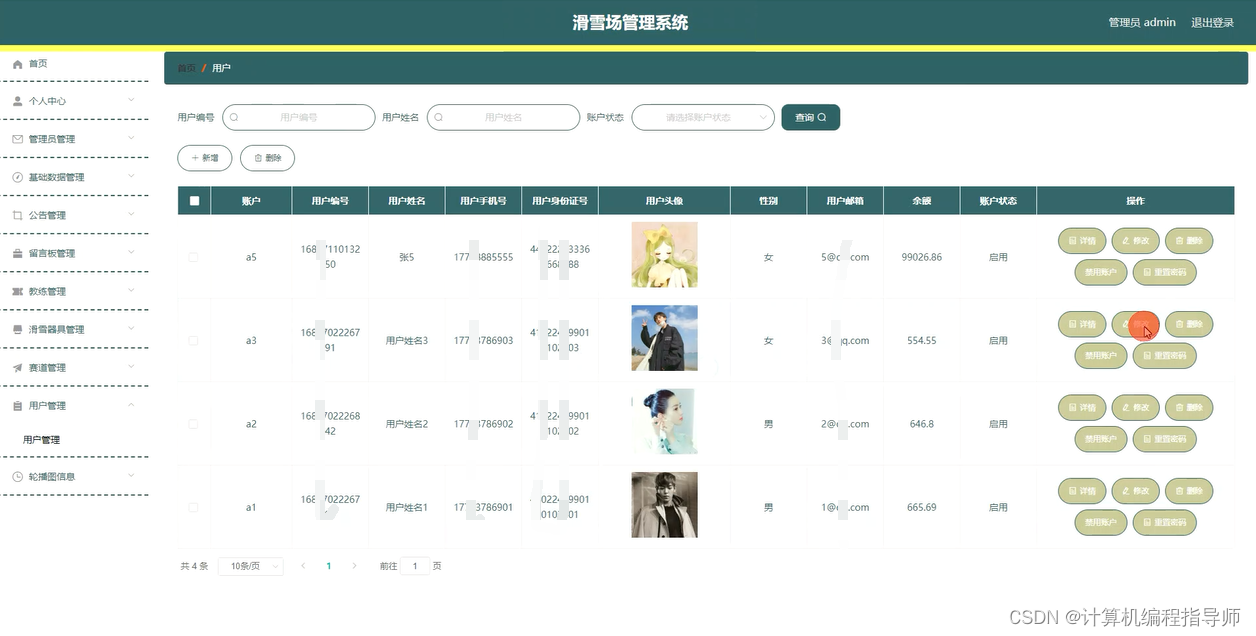Click the 首页 breadcrumb link

pos(186,68)
